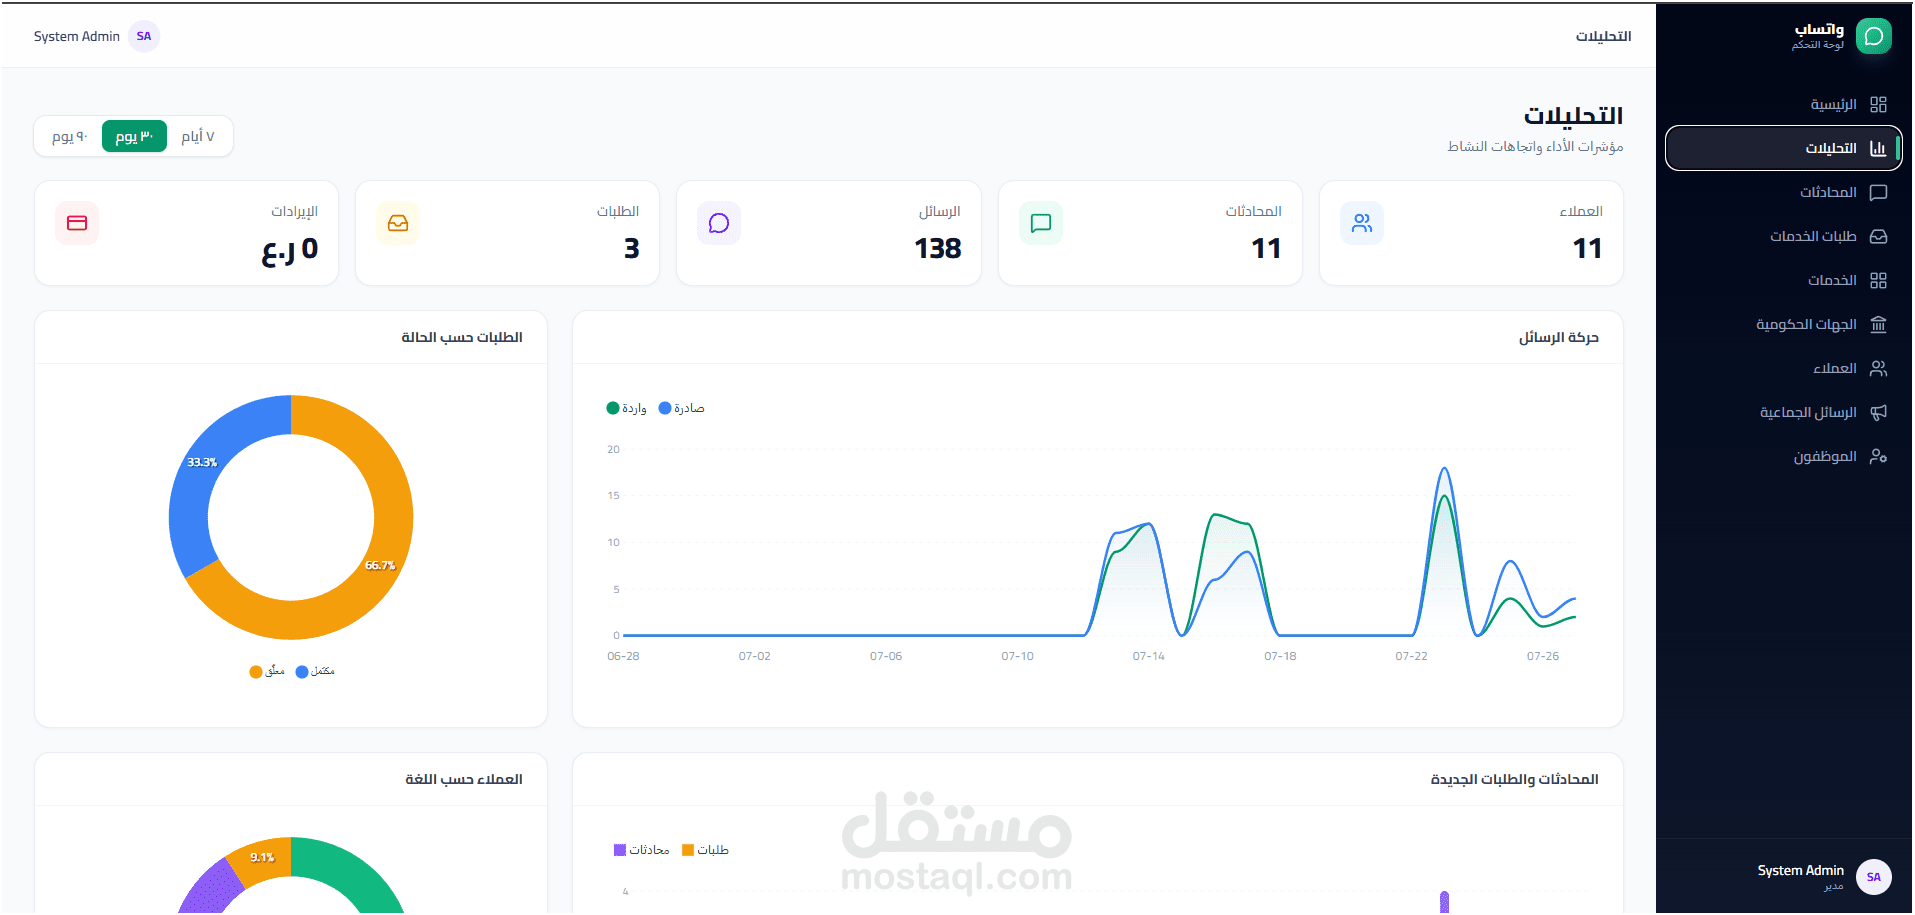Click the الطلبات card inbox icon
Viewport: 1915px width, 915px height.
tap(398, 223)
